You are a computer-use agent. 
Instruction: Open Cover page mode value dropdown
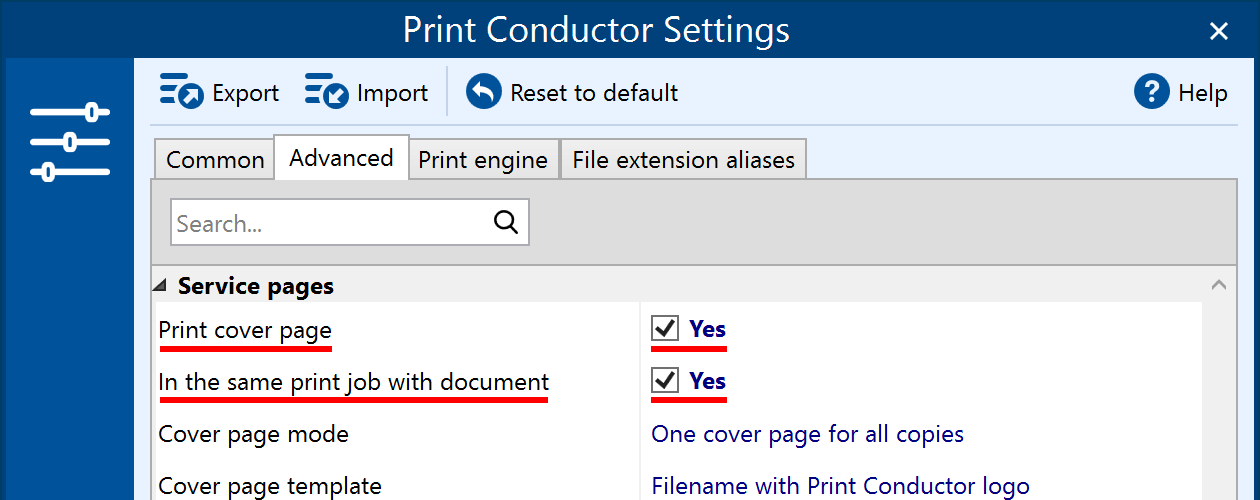tap(807, 434)
